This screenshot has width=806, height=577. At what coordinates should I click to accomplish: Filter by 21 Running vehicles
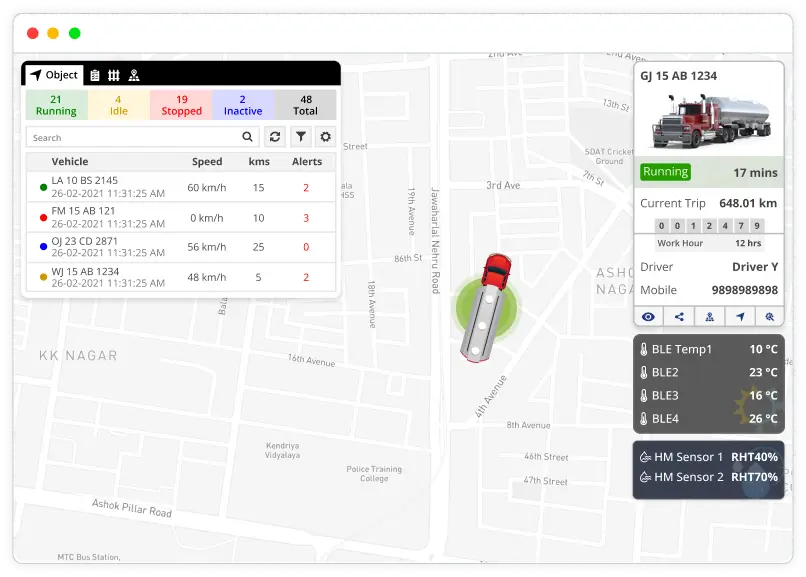(56, 105)
